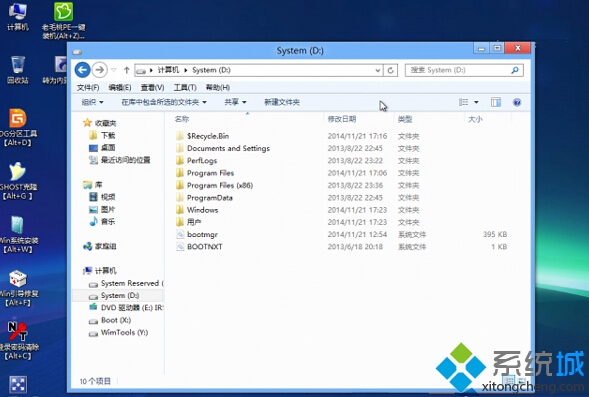Open DVD 驱动器 (E:) in tree
Image resolution: width=589 pixels, height=397 pixels.
click(131, 308)
